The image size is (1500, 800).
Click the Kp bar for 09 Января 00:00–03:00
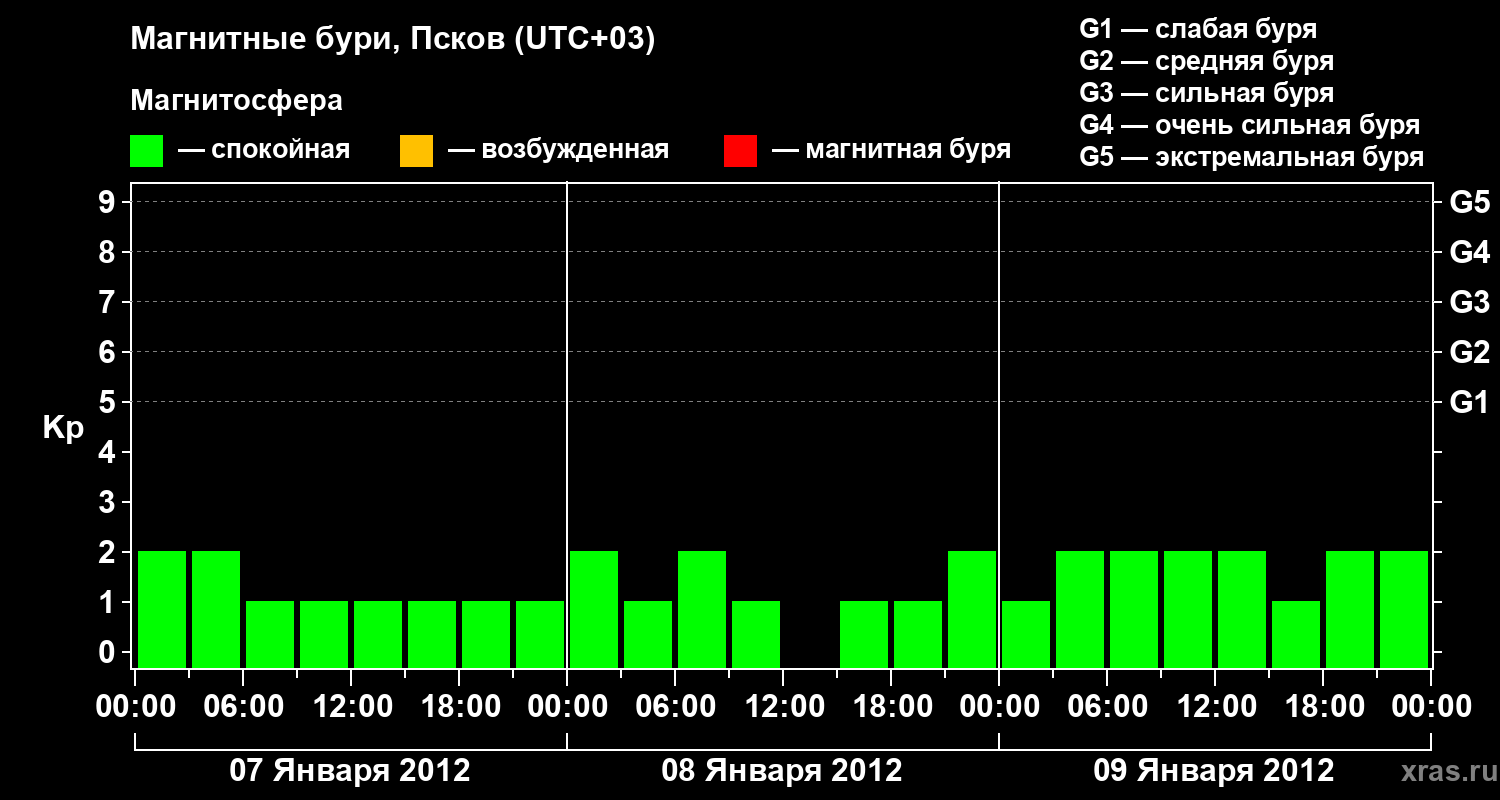point(1026,634)
